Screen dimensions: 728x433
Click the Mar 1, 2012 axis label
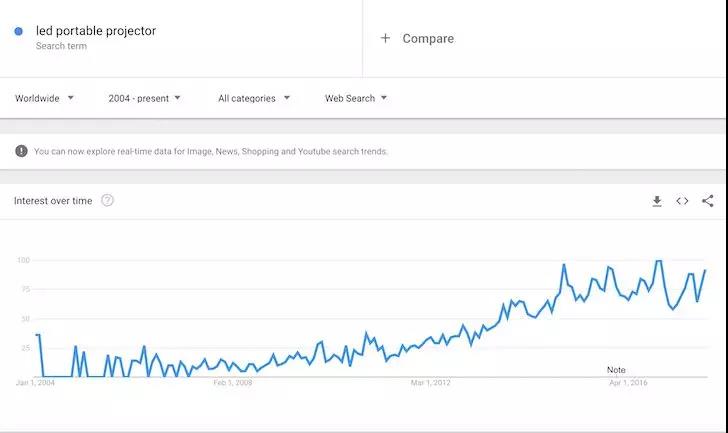pos(430,383)
